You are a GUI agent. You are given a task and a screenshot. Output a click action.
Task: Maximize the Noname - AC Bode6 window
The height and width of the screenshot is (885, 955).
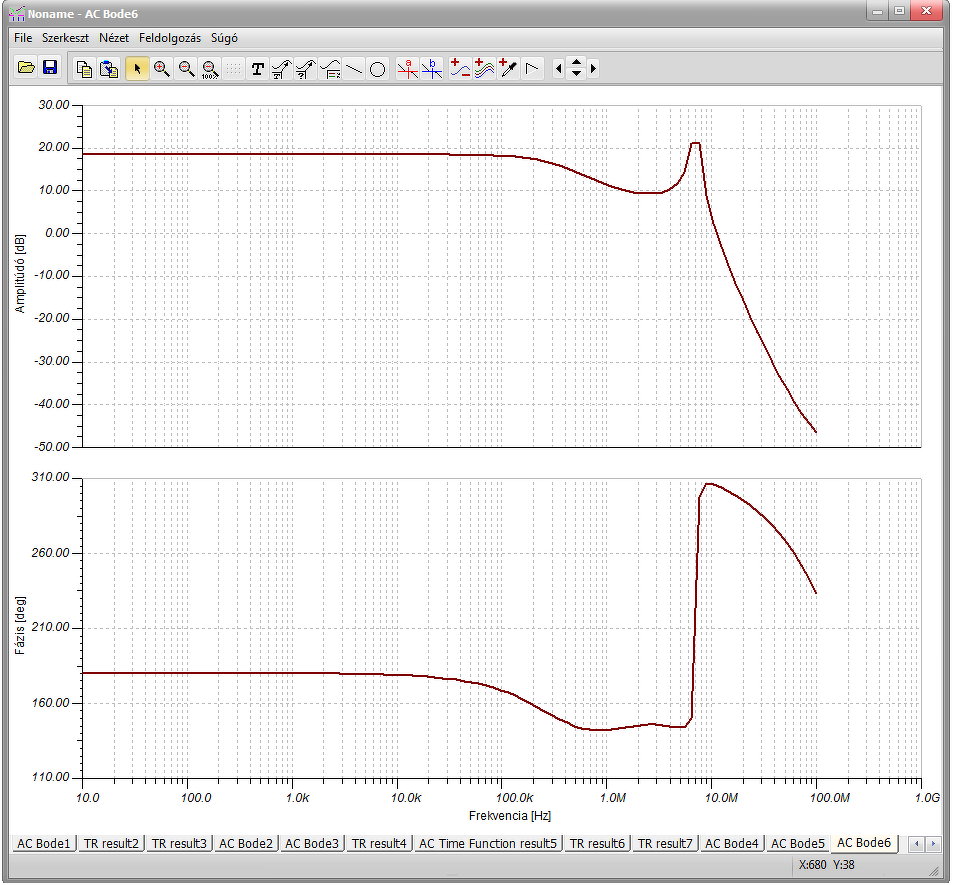click(900, 11)
